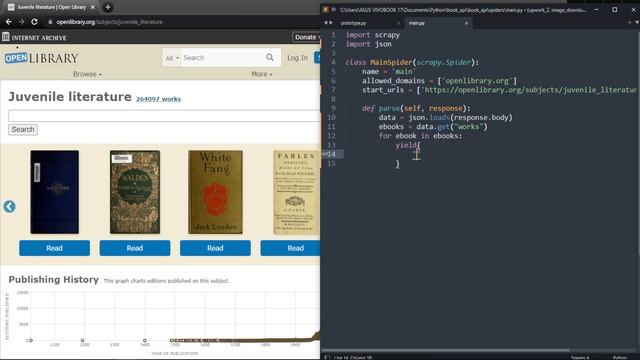Click the Log In link
Image resolution: width=640 pixels, height=360 pixels.
[x=297, y=58]
